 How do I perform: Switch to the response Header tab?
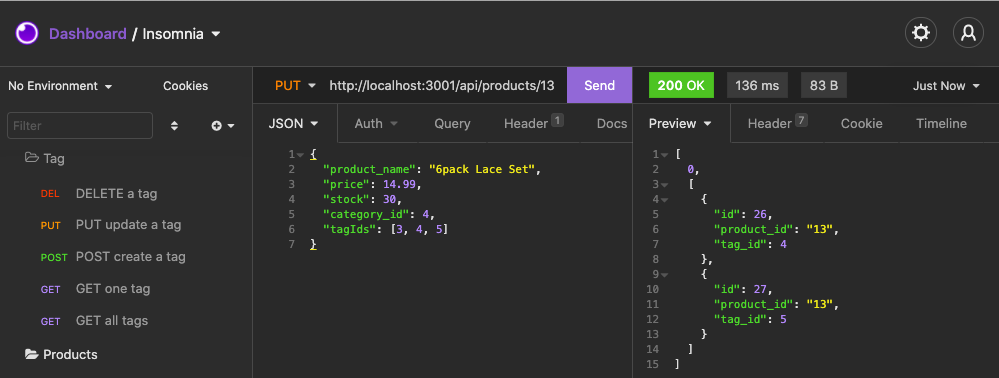[x=777, y=123]
